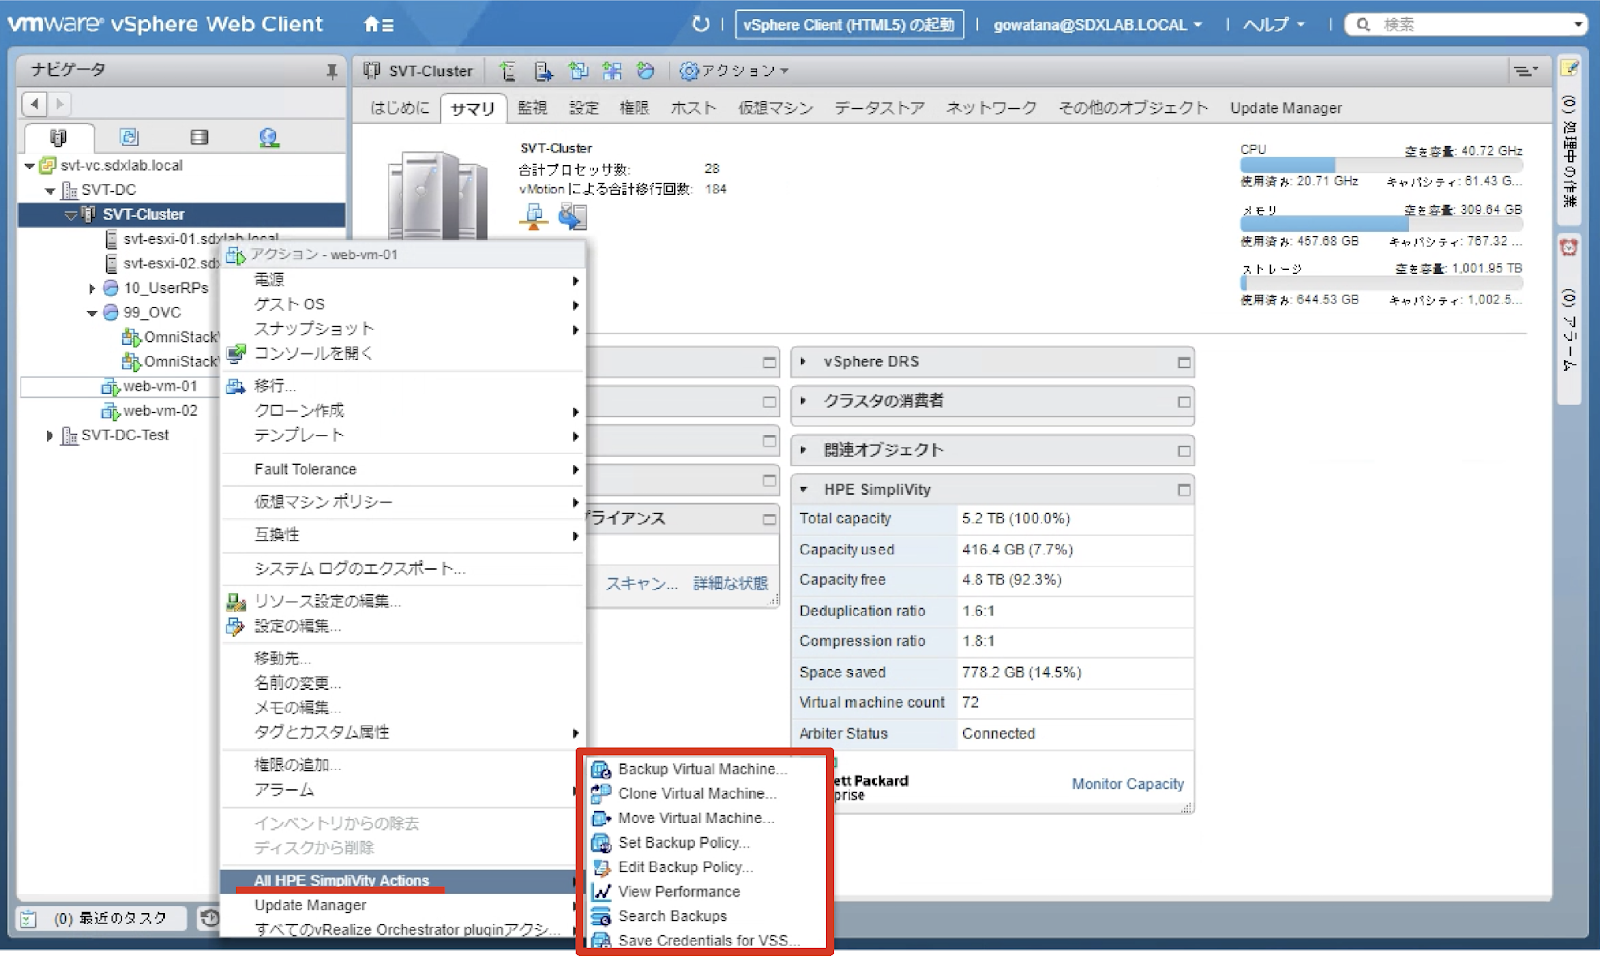Open Networking navigator tab icon
Screen dimensions: 1600x958
click(x=269, y=137)
